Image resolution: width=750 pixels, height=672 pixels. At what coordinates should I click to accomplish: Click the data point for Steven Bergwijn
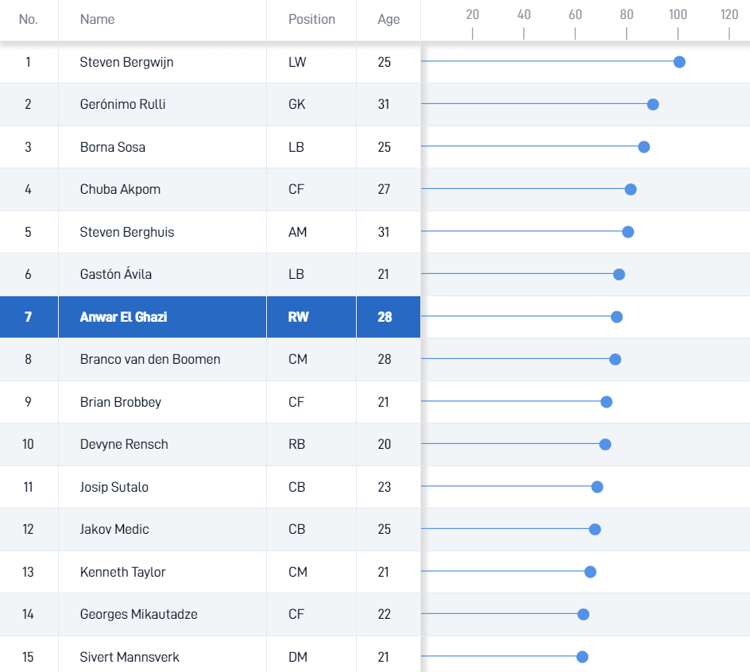click(x=679, y=62)
